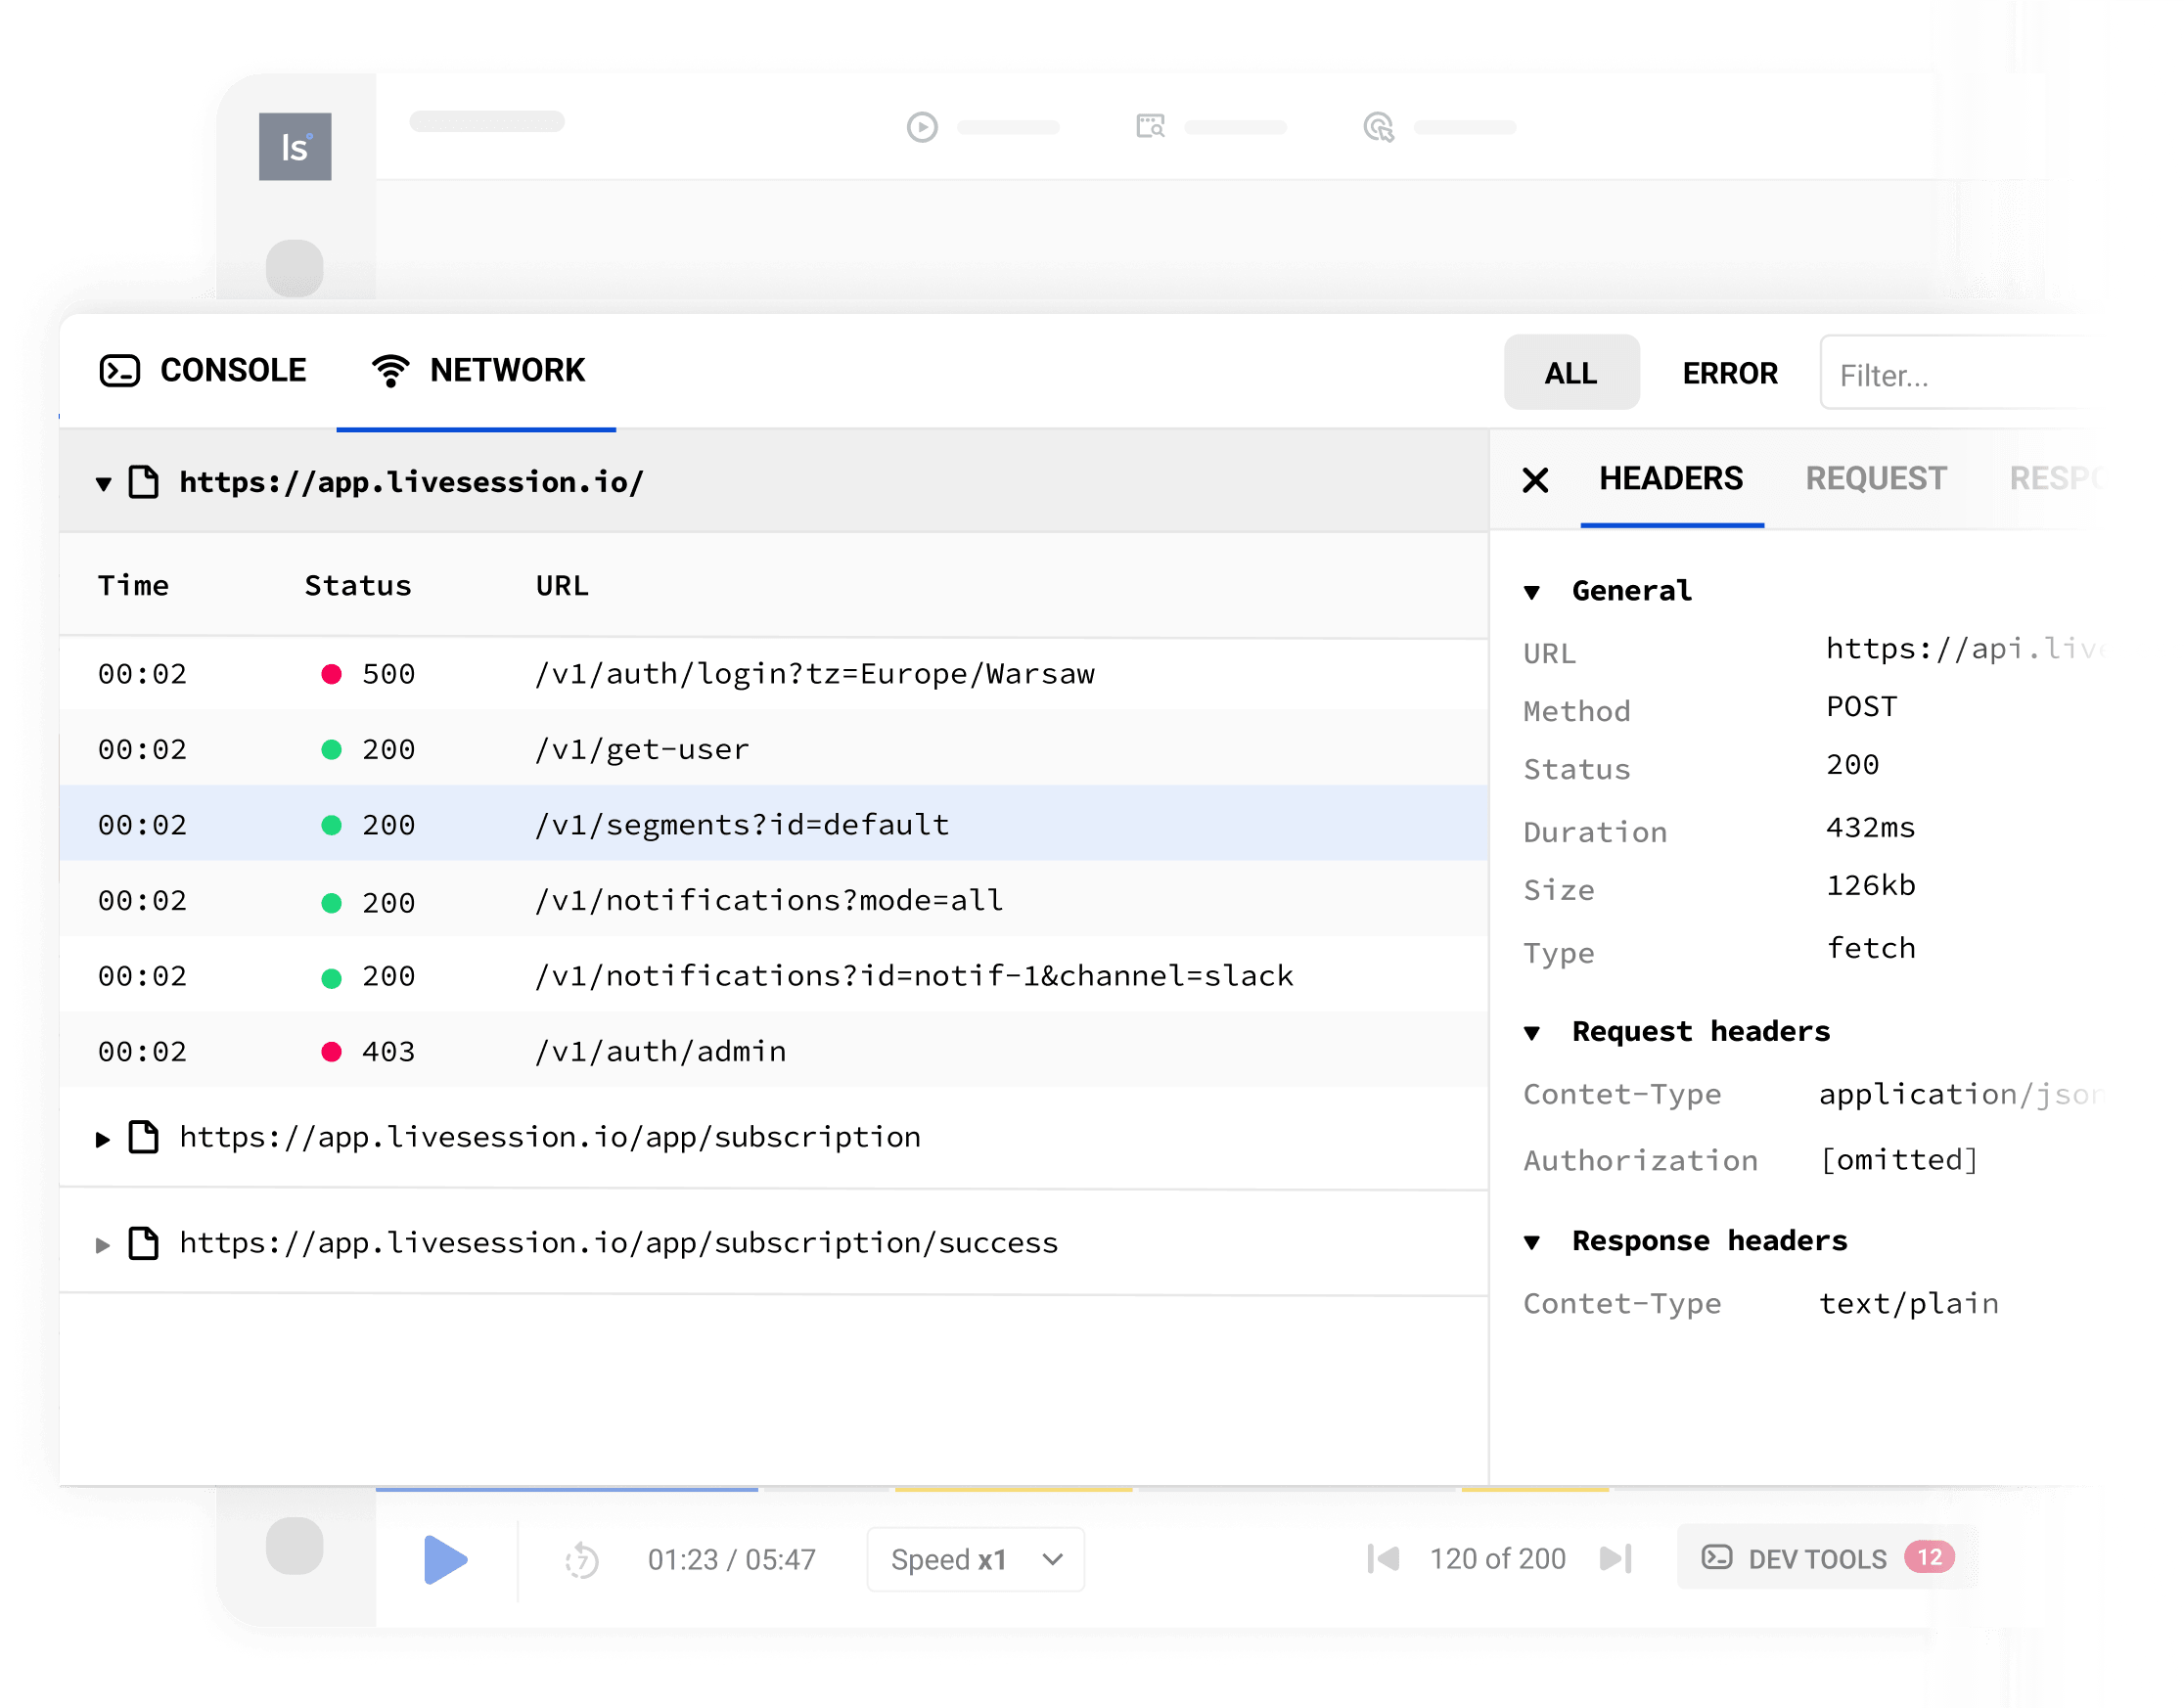
Task: Play the session recording
Action: pos(445,1559)
